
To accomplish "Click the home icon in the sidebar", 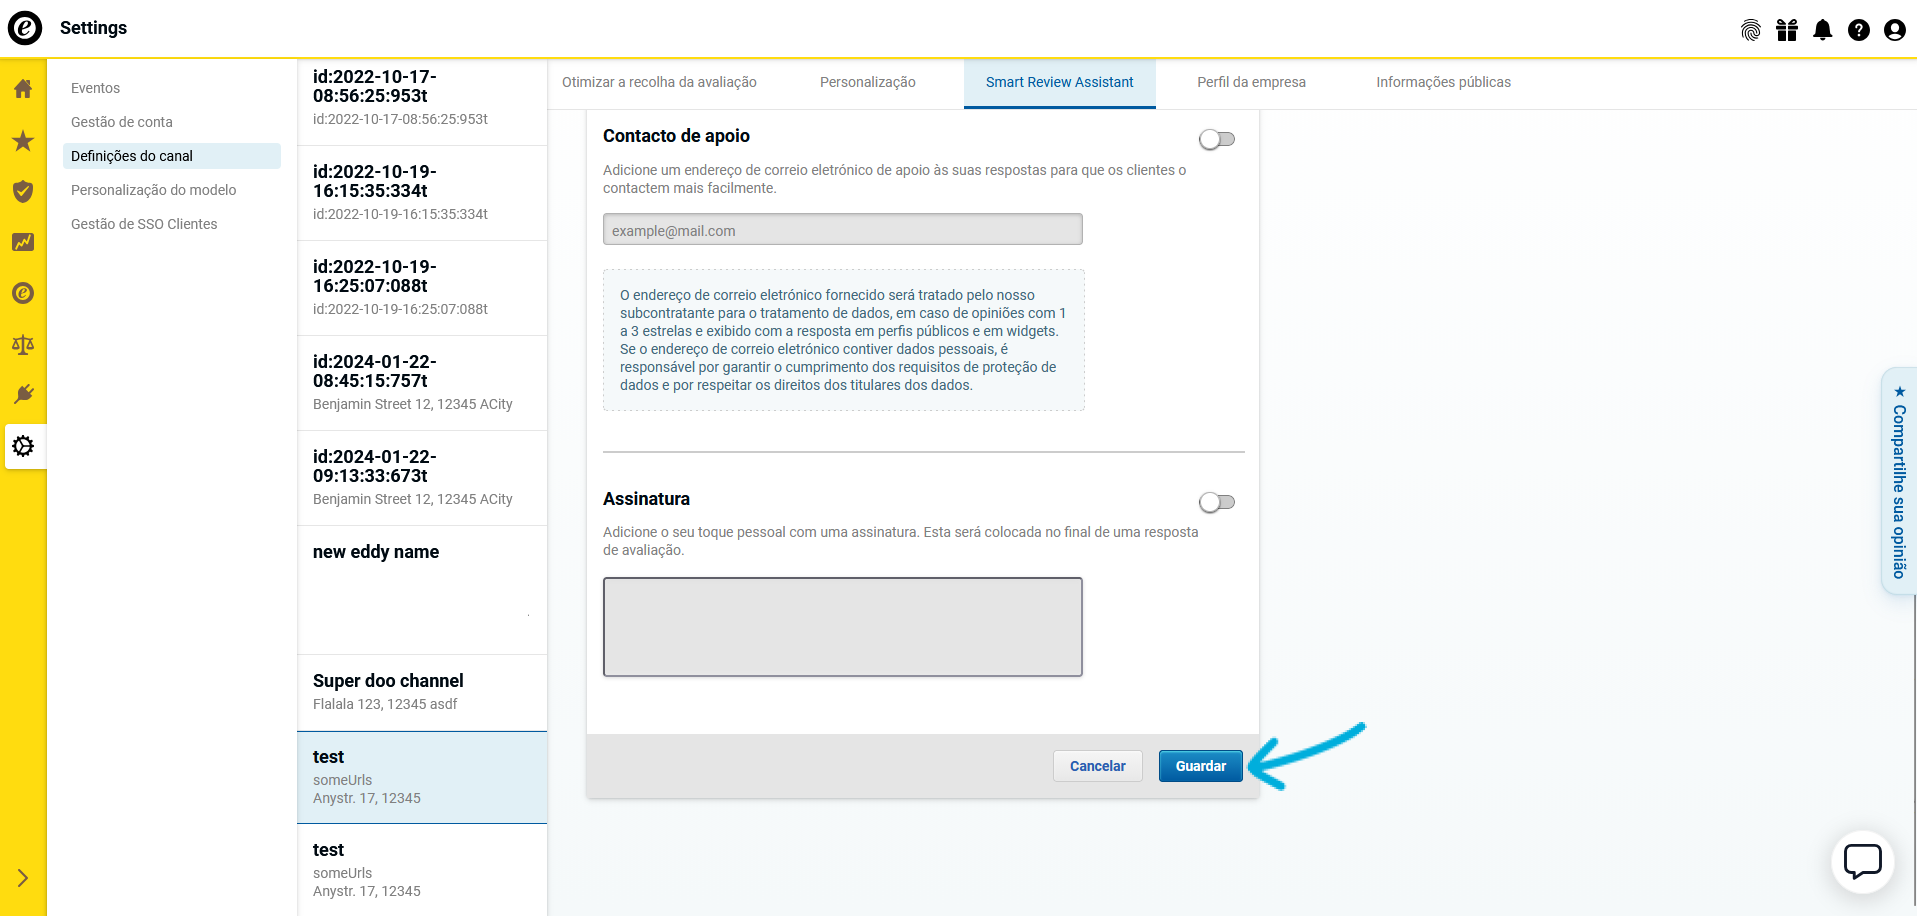I will click(x=23, y=89).
